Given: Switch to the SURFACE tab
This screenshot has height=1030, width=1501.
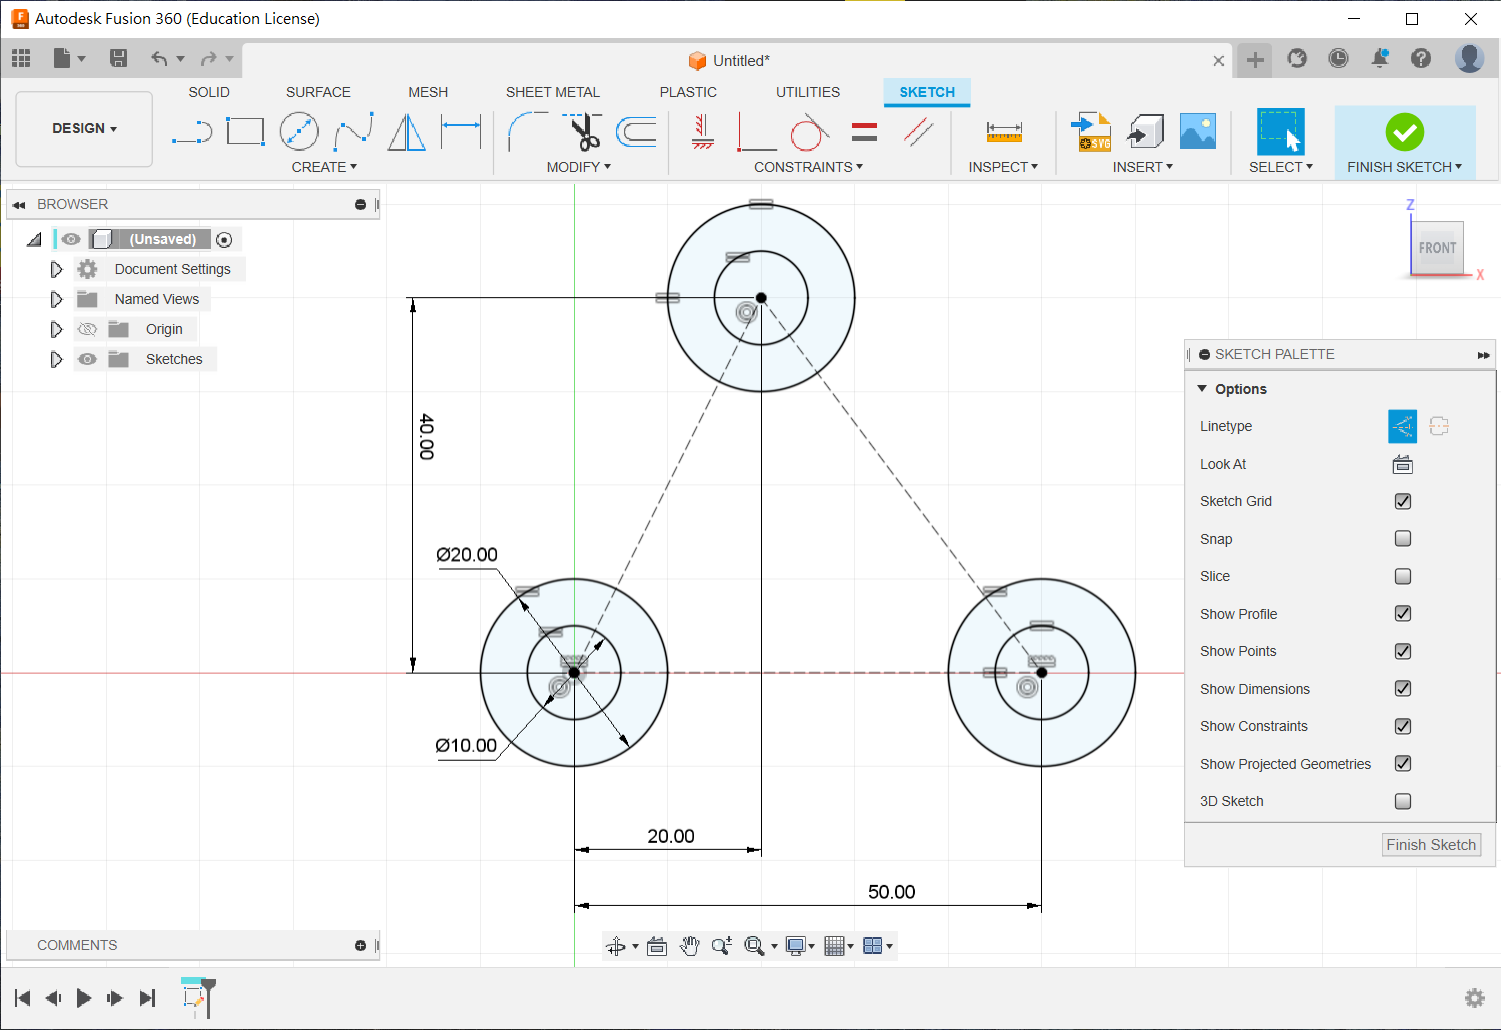Looking at the screenshot, I should (x=318, y=92).
